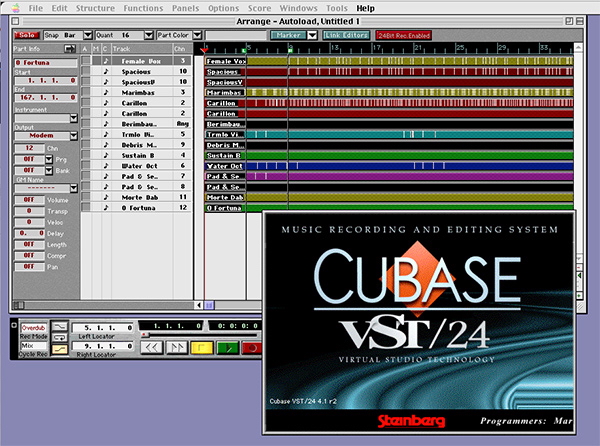Select the Sustain B part in arrangement
The image size is (600, 446).
[389, 155]
